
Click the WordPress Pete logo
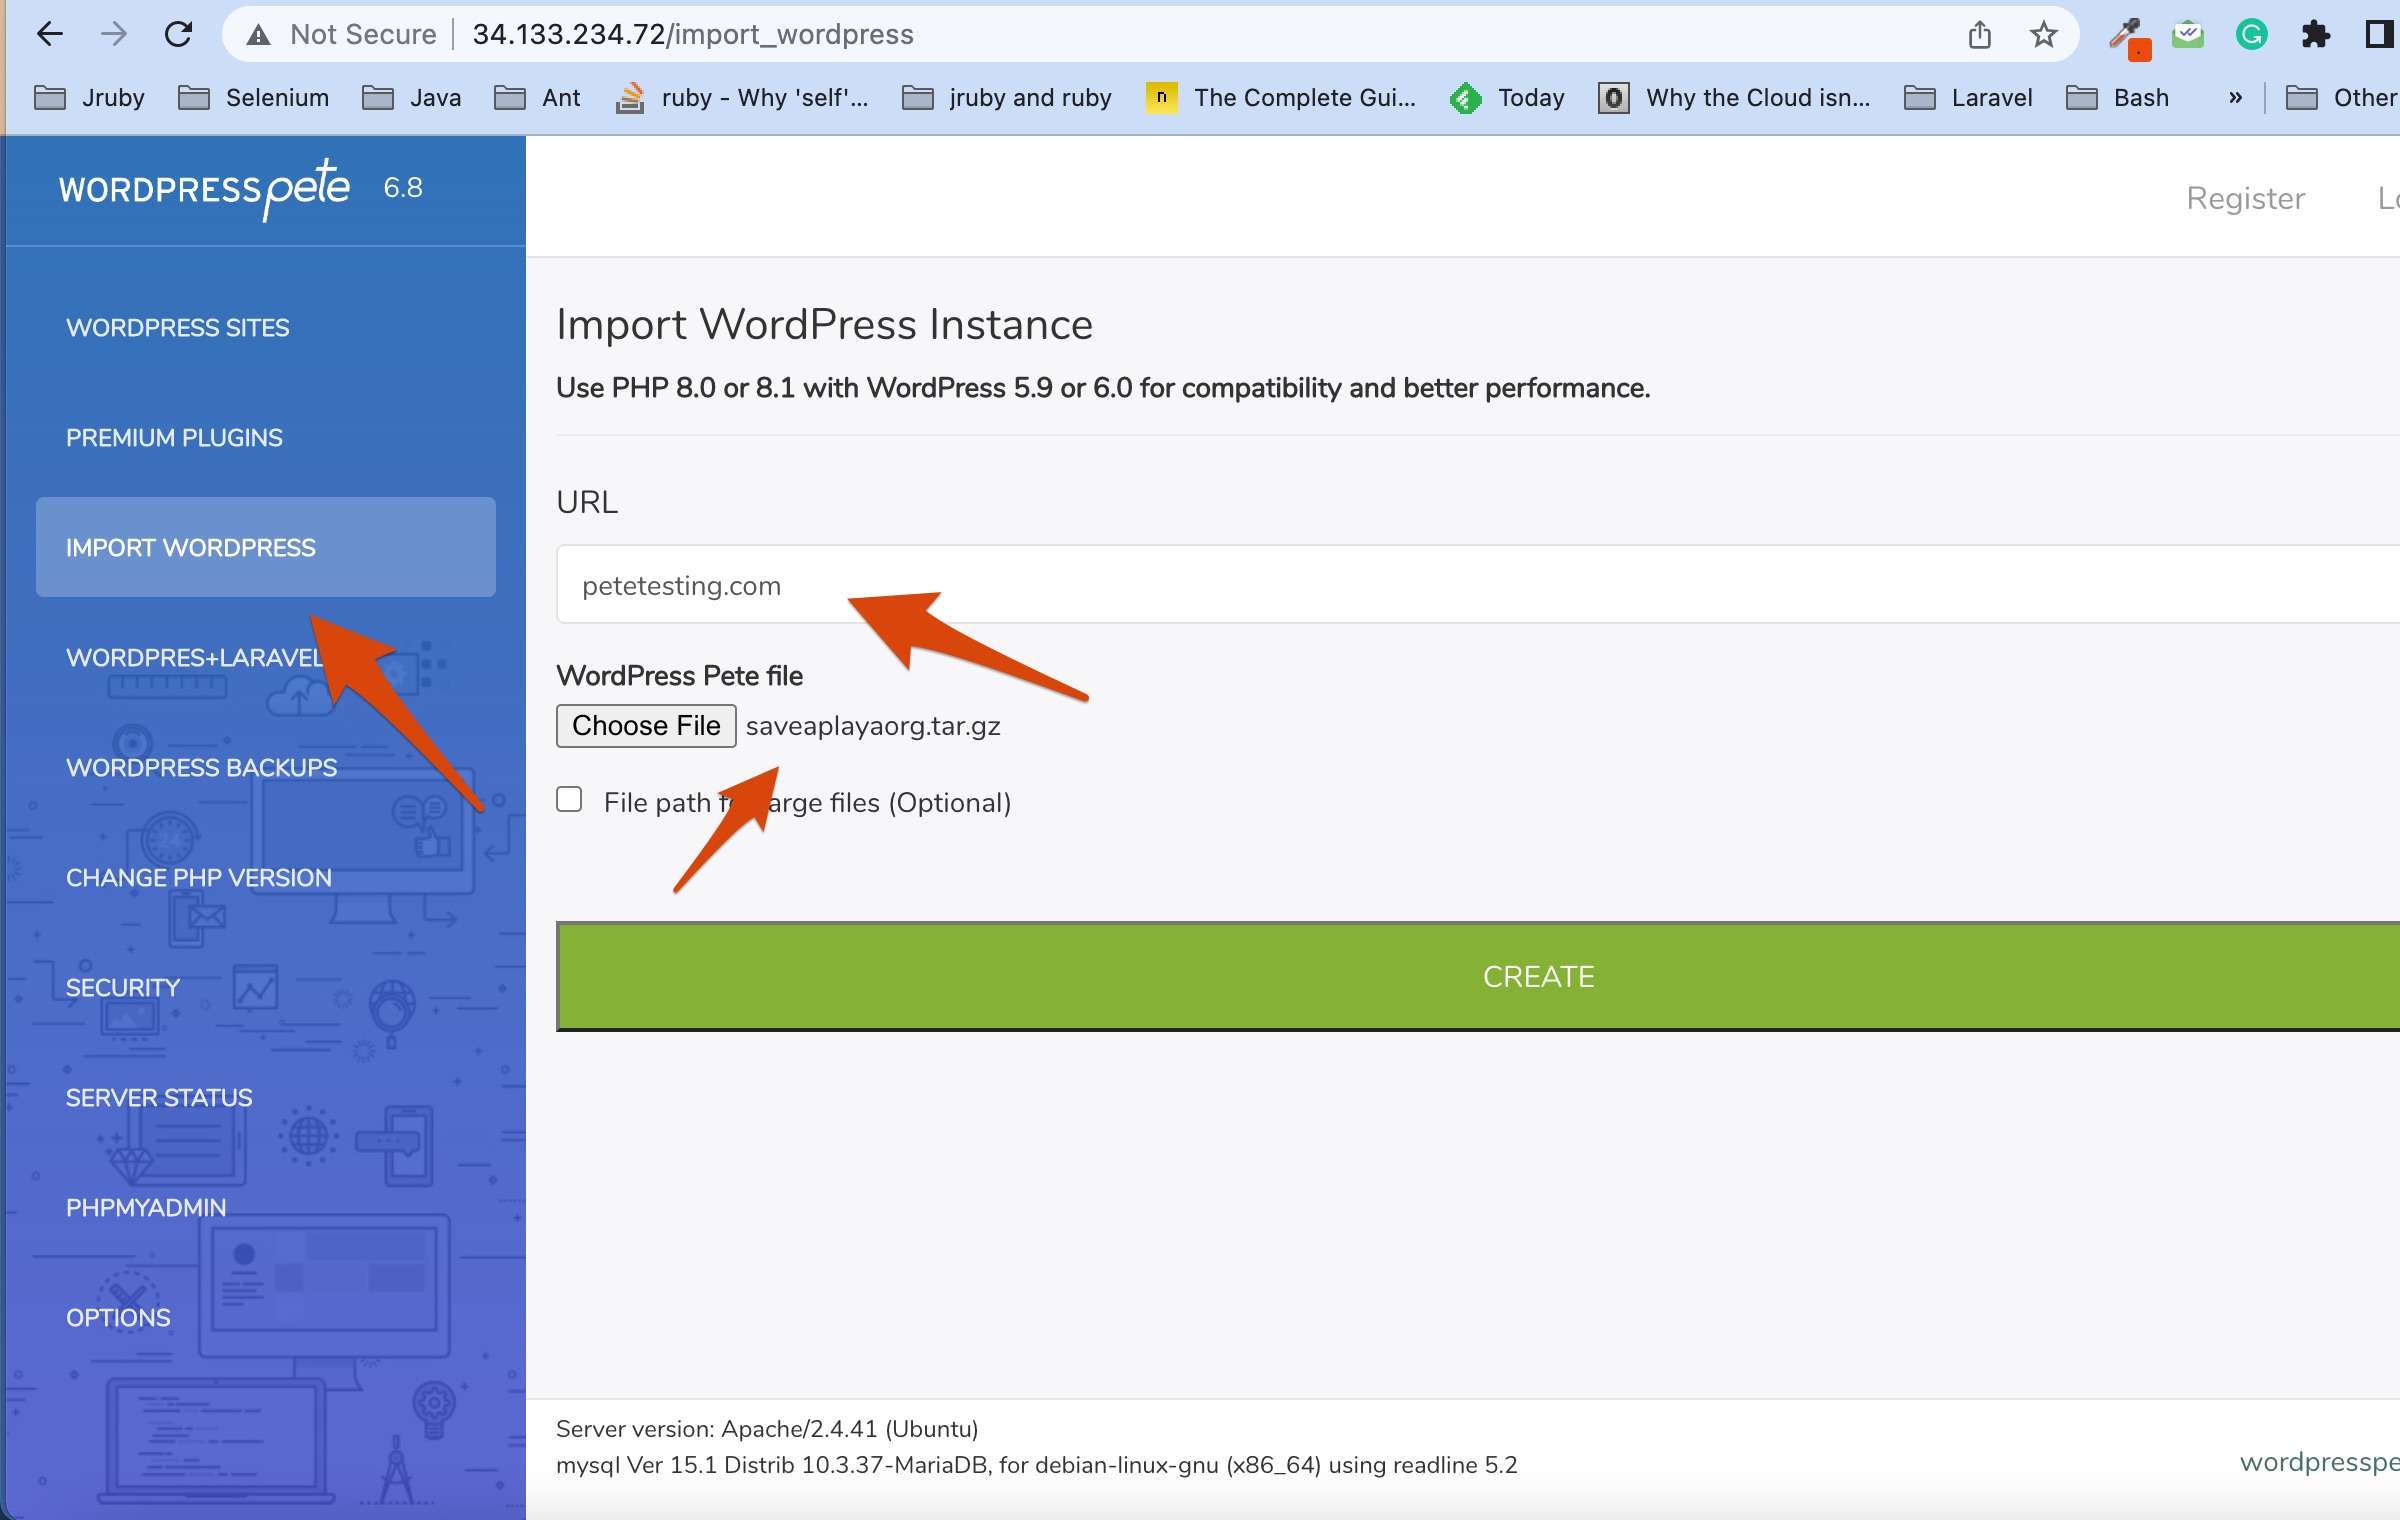(204, 188)
